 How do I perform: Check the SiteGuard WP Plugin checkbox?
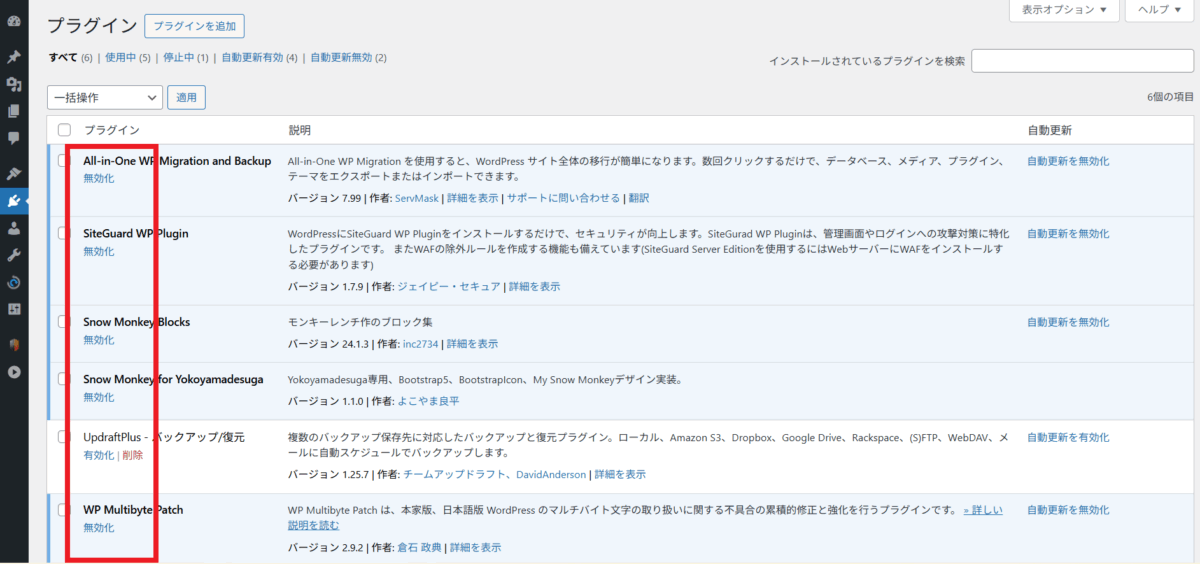click(64, 234)
